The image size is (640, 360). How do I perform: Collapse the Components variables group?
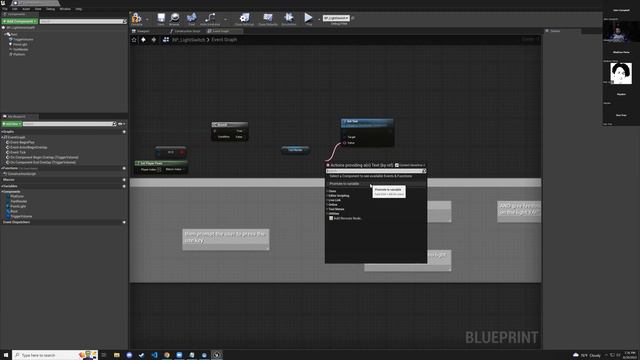click(x=2, y=191)
